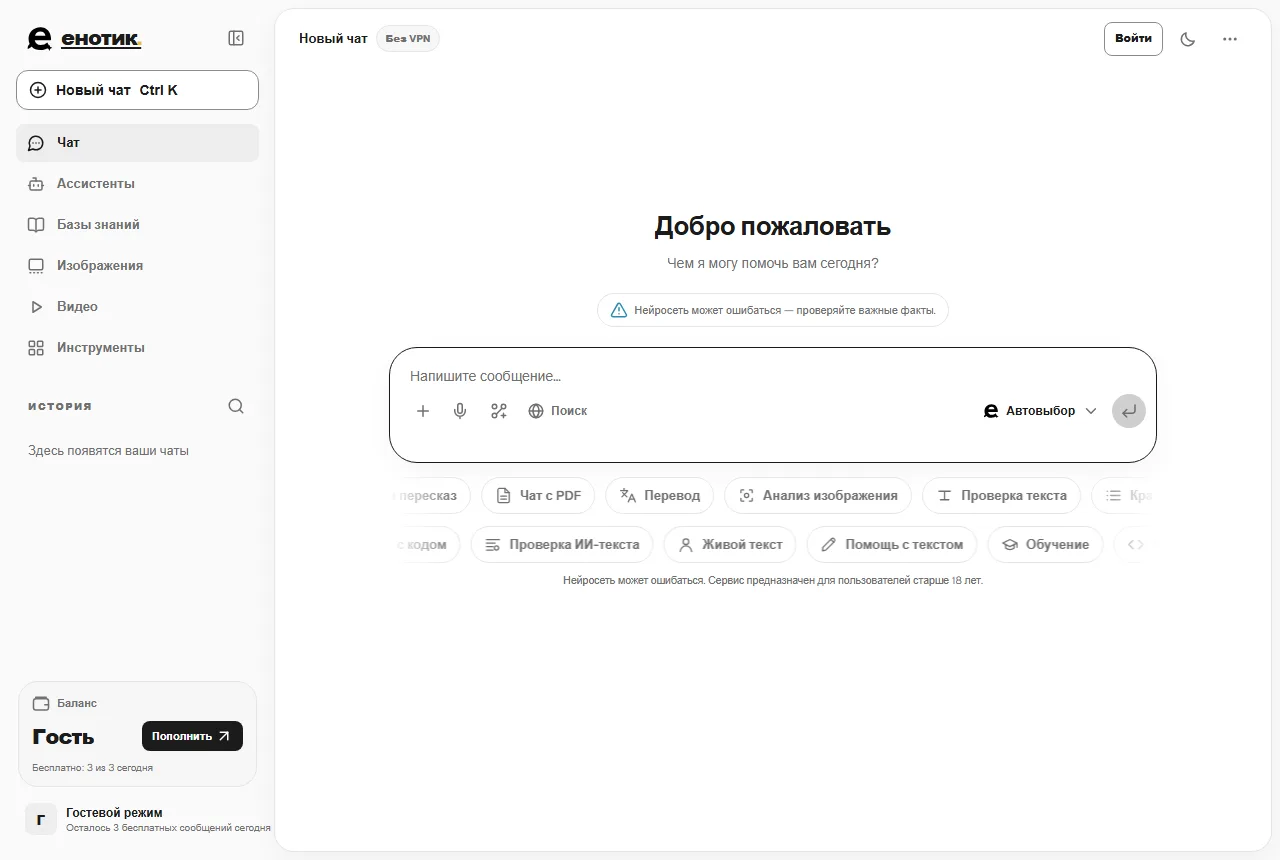Image resolution: width=1280 pixels, height=860 pixels.
Task: Open the Чат section
Action: click(137, 143)
